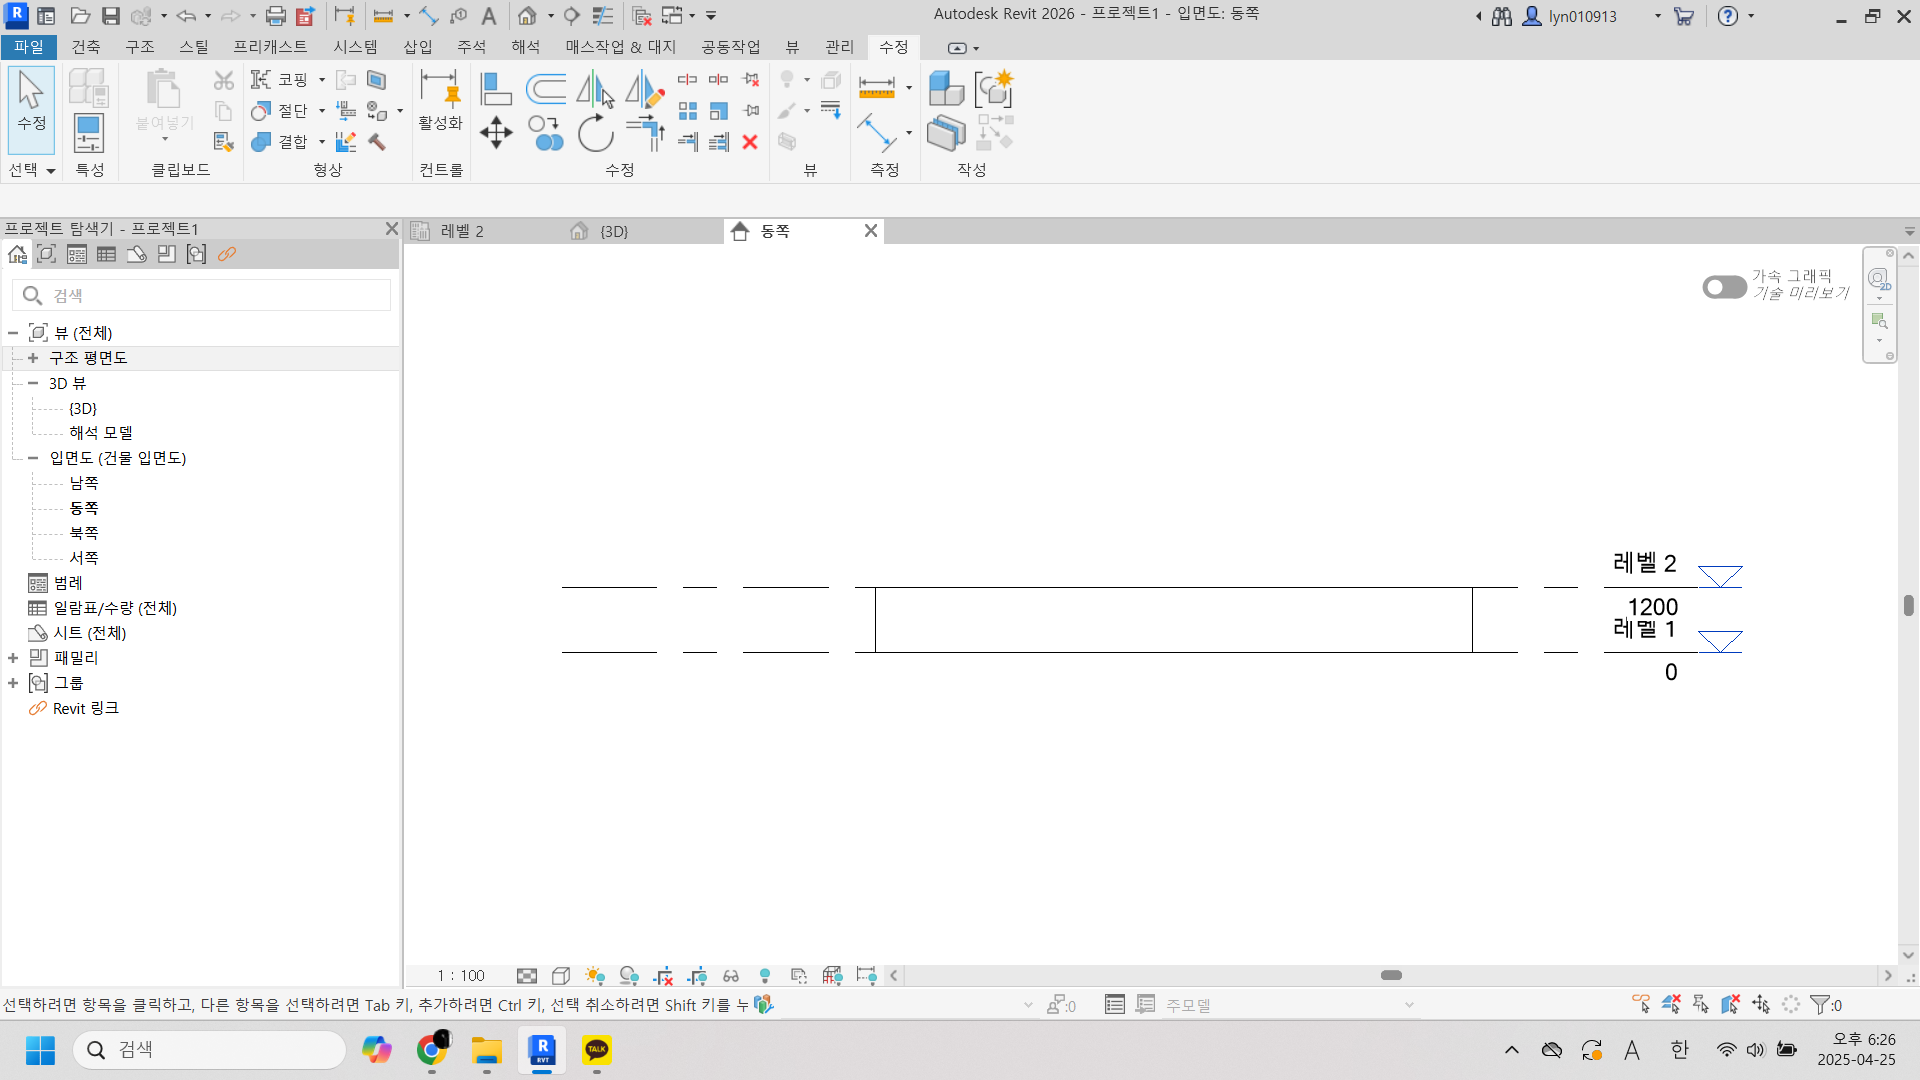Click the visual style cube icon

(561, 976)
